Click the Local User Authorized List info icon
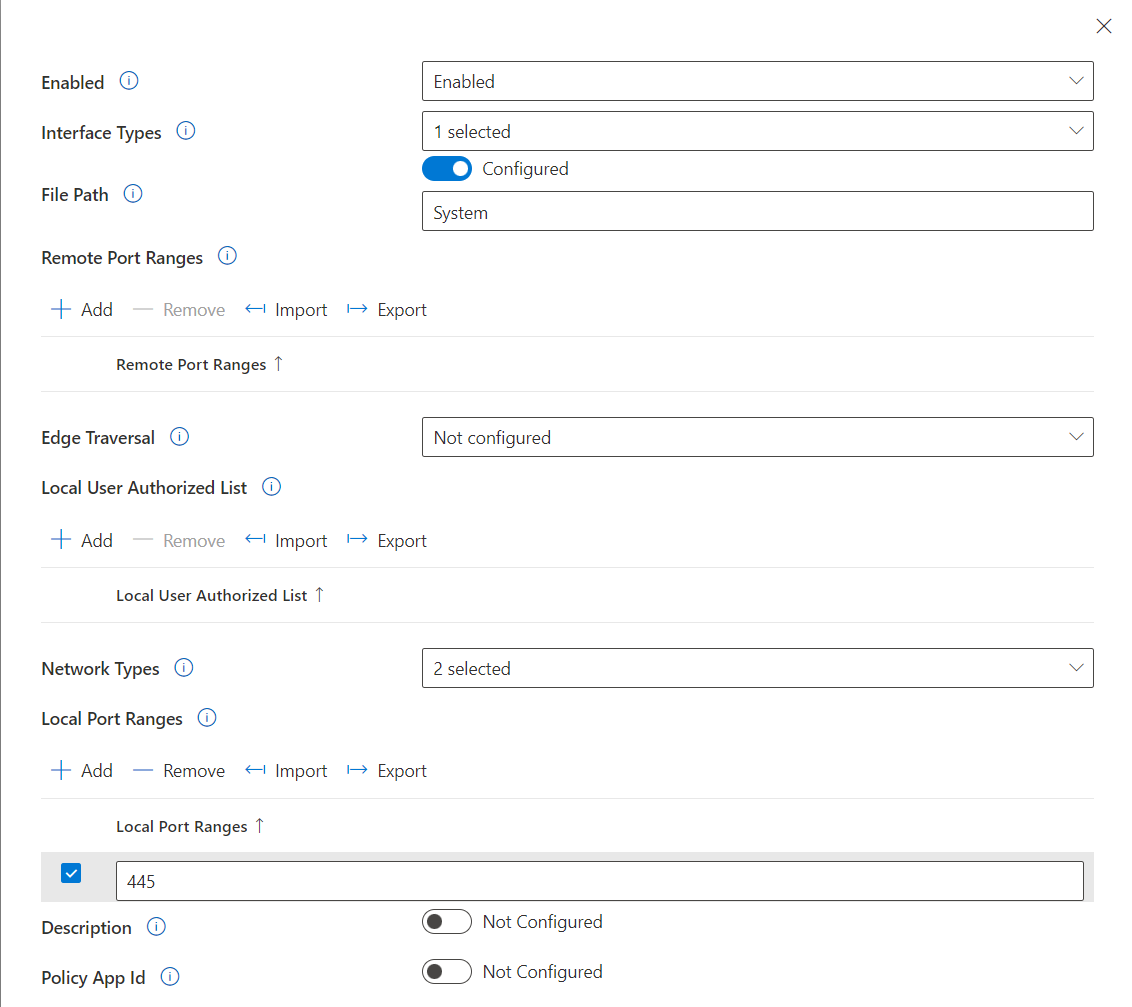 coord(270,487)
